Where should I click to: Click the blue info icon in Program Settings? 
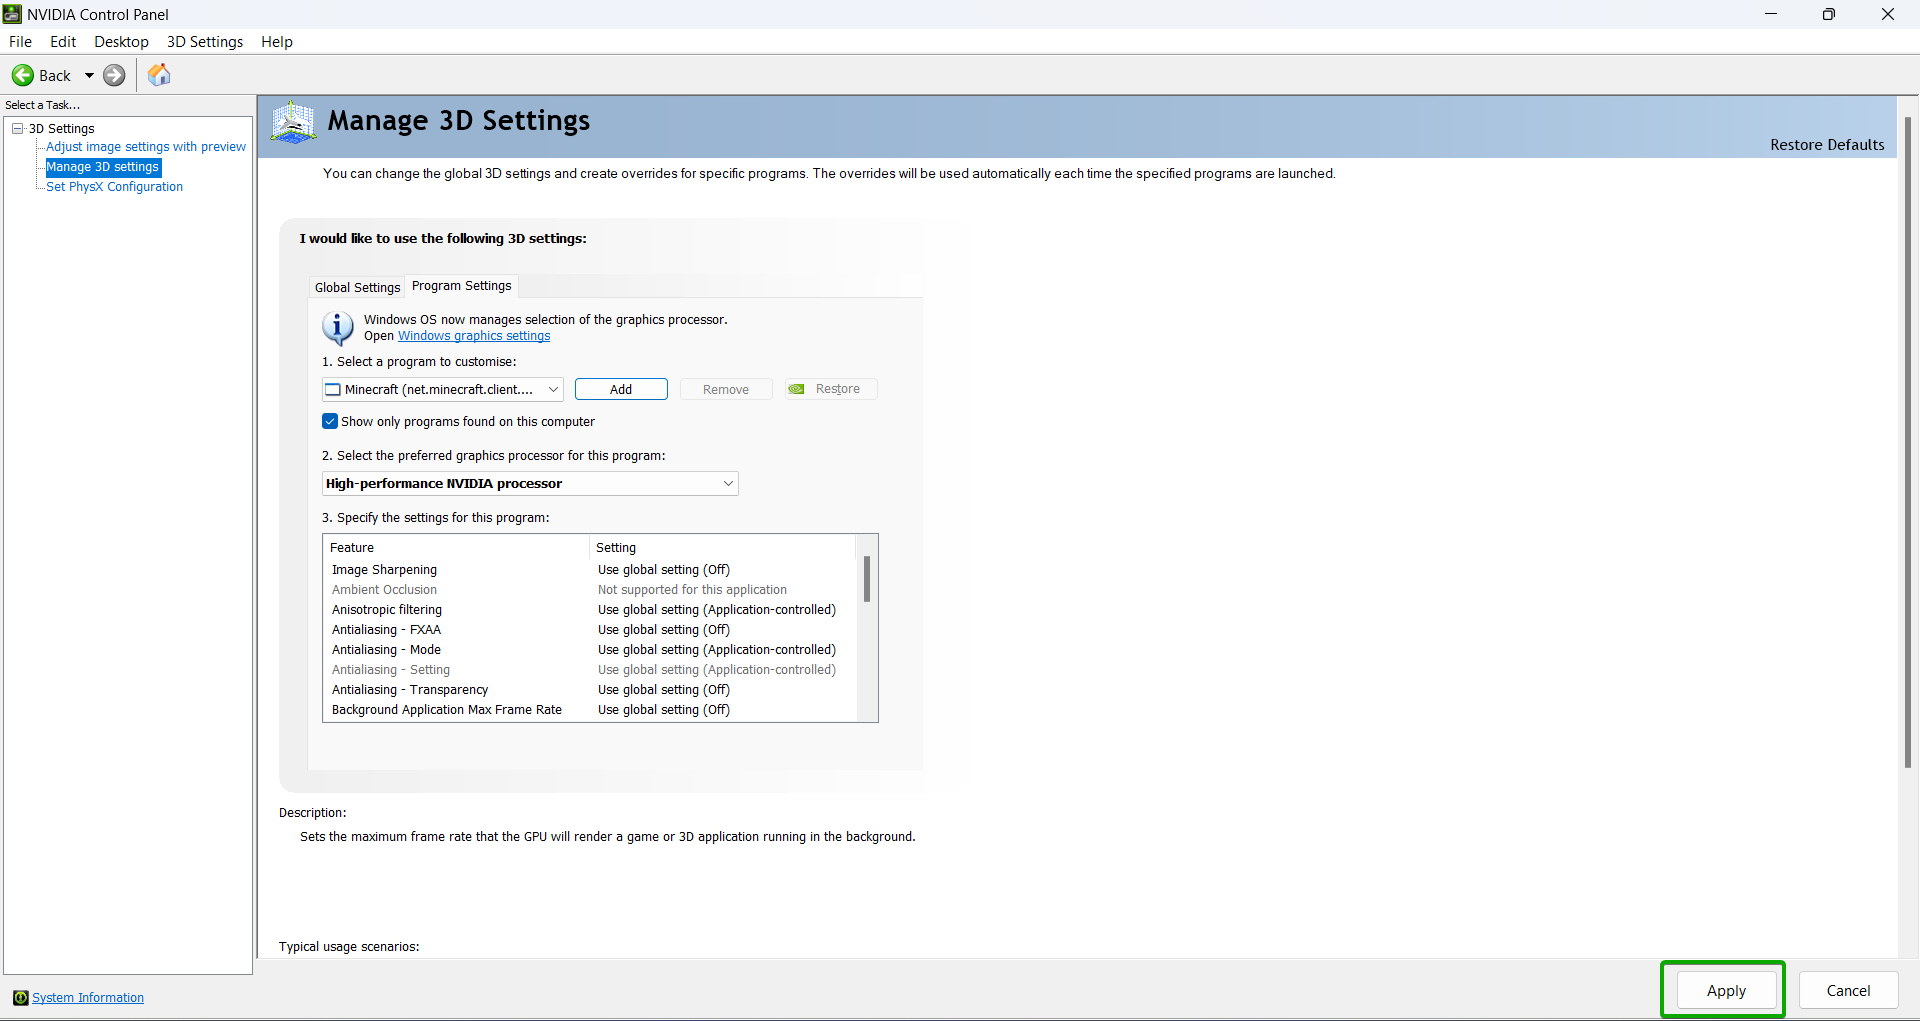(x=337, y=328)
